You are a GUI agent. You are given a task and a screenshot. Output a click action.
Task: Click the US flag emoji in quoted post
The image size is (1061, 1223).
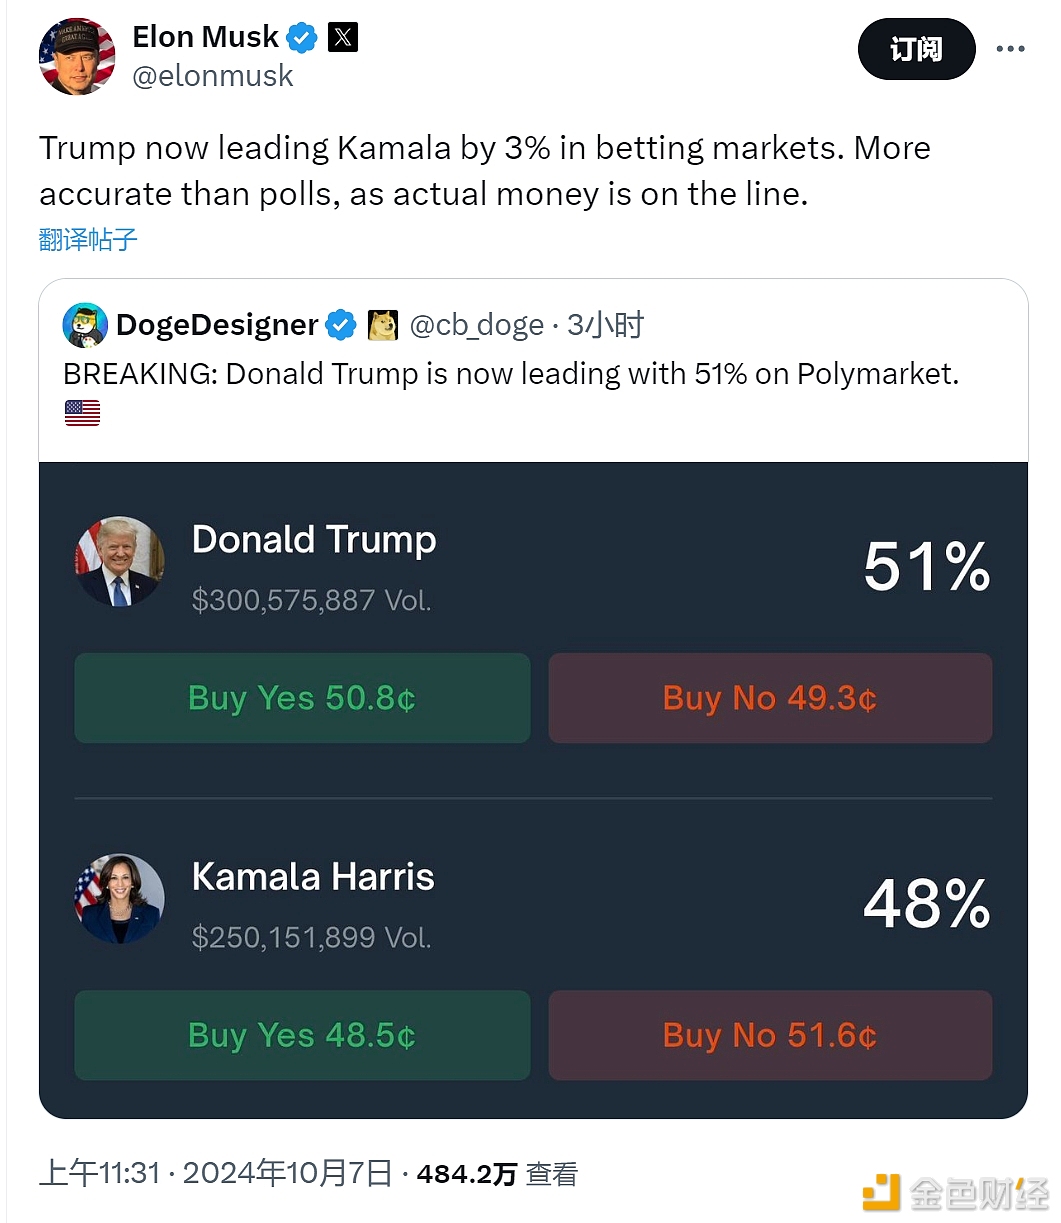pyautogui.click(x=82, y=413)
